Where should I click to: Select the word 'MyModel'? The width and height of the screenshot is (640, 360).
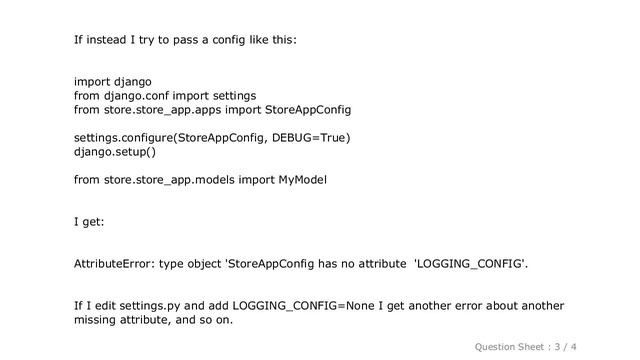(x=302, y=180)
